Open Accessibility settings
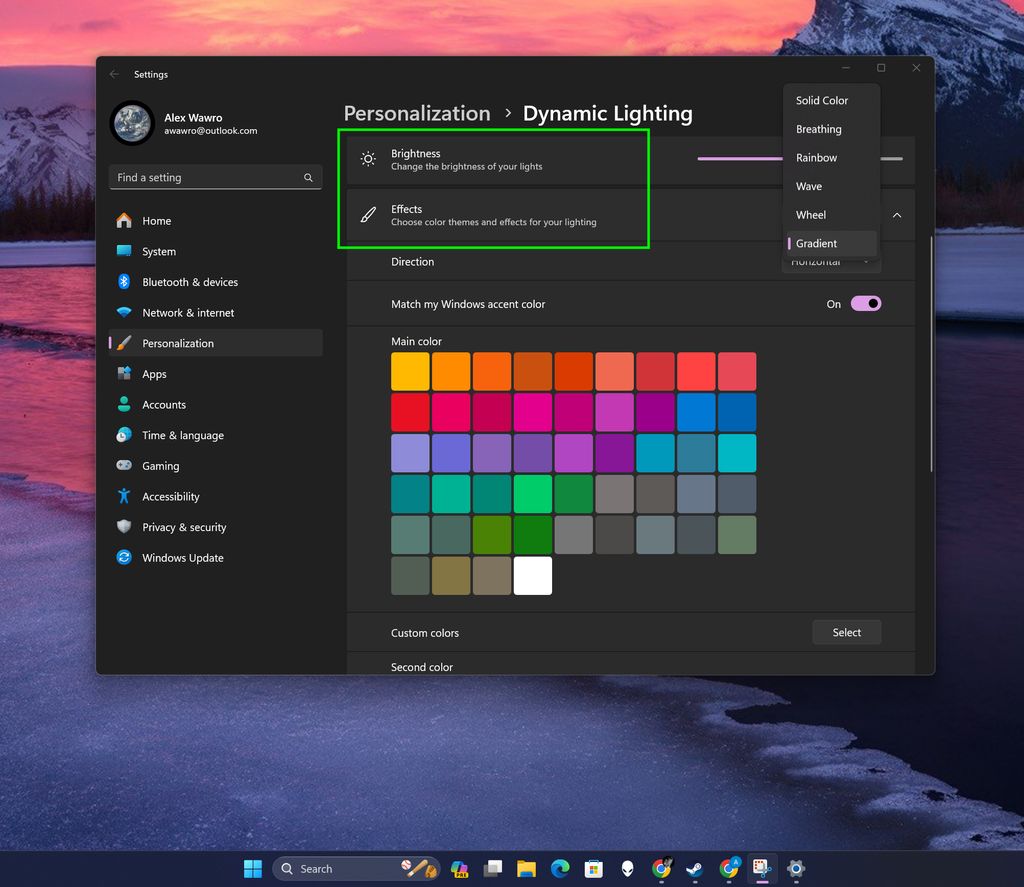This screenshot has width=1024, height=887. tap(170, 496)
